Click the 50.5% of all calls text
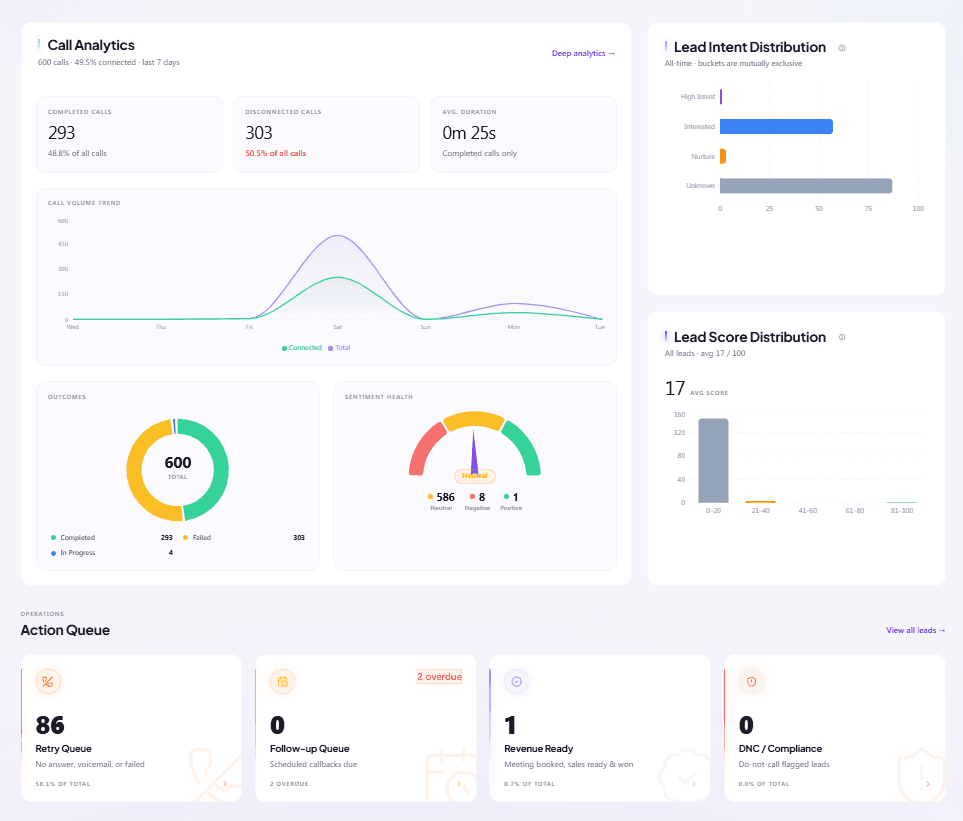Viewport: 963px width, 821px height. [276, 154]
